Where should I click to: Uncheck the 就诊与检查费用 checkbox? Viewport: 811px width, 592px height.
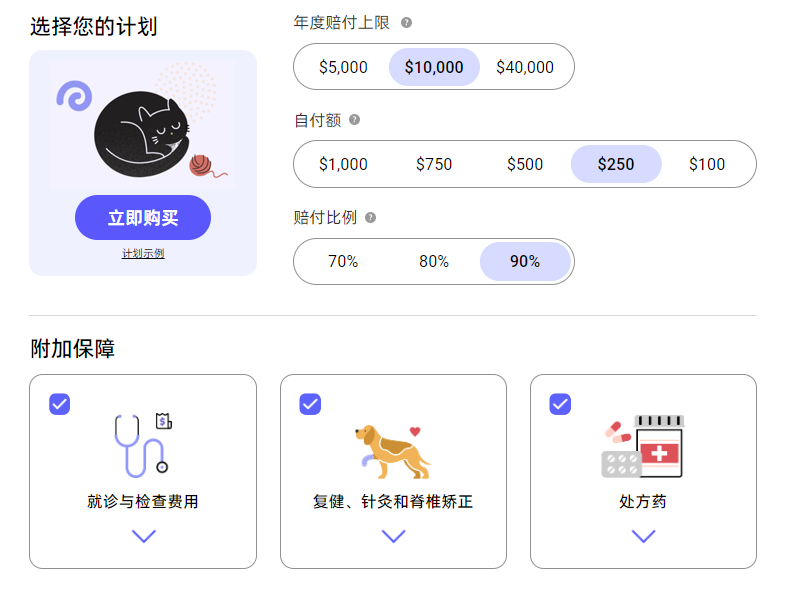click(x=59, y=404)
